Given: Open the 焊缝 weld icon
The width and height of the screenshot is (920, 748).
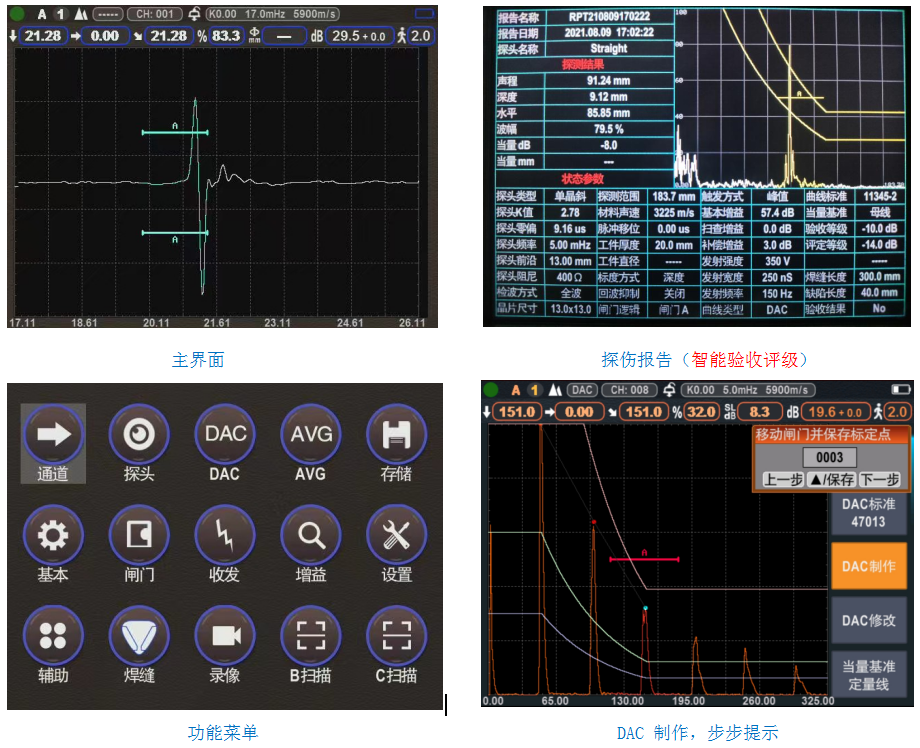Looking at the screenshot, I should coord(139,637).
